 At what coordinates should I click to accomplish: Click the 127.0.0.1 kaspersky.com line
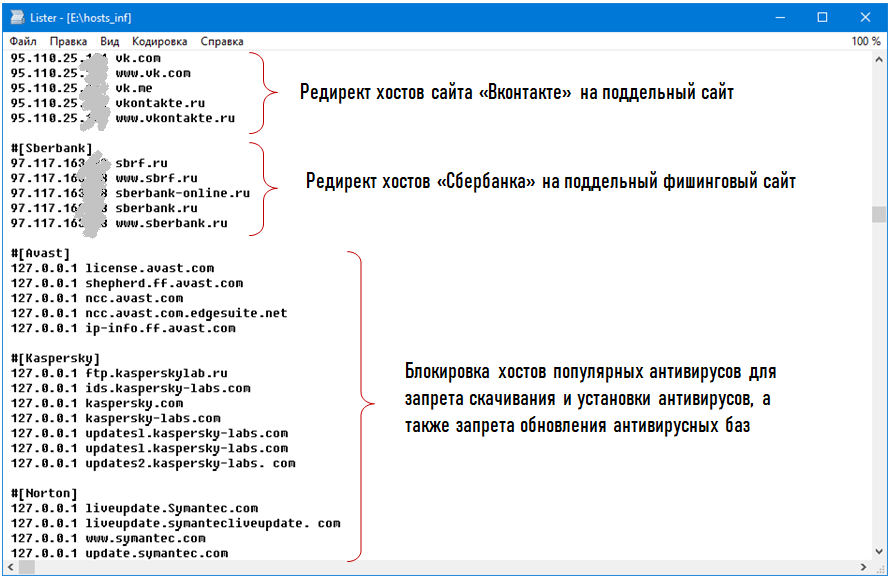click(x=96, y=403)
